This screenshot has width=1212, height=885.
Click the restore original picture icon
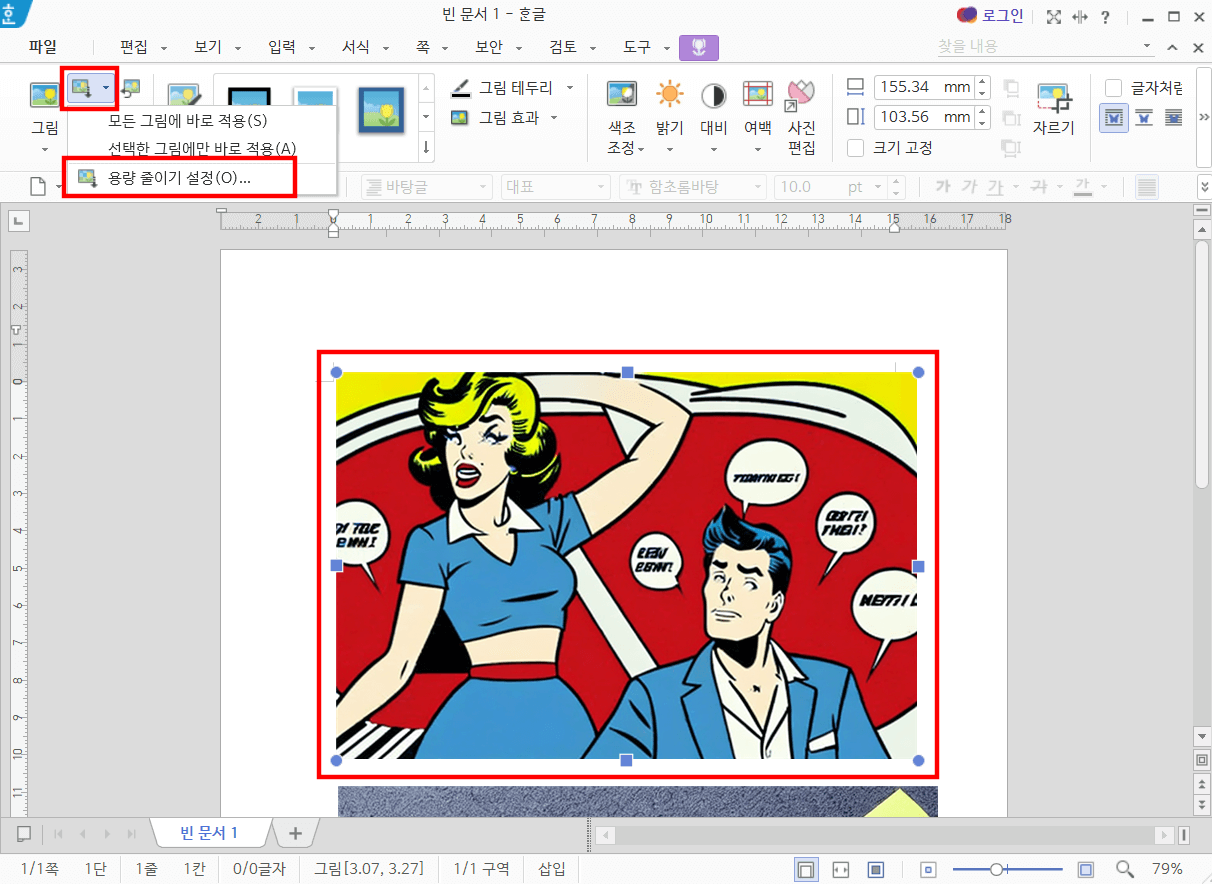tap(131, 89)
